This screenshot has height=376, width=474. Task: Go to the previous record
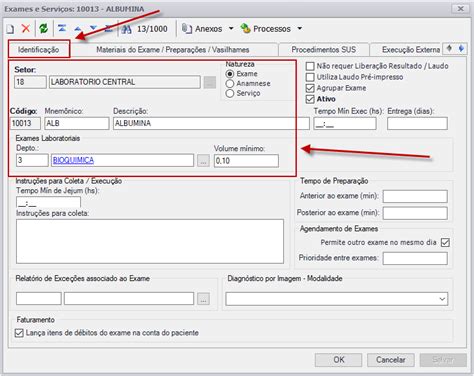coord(78,29)
